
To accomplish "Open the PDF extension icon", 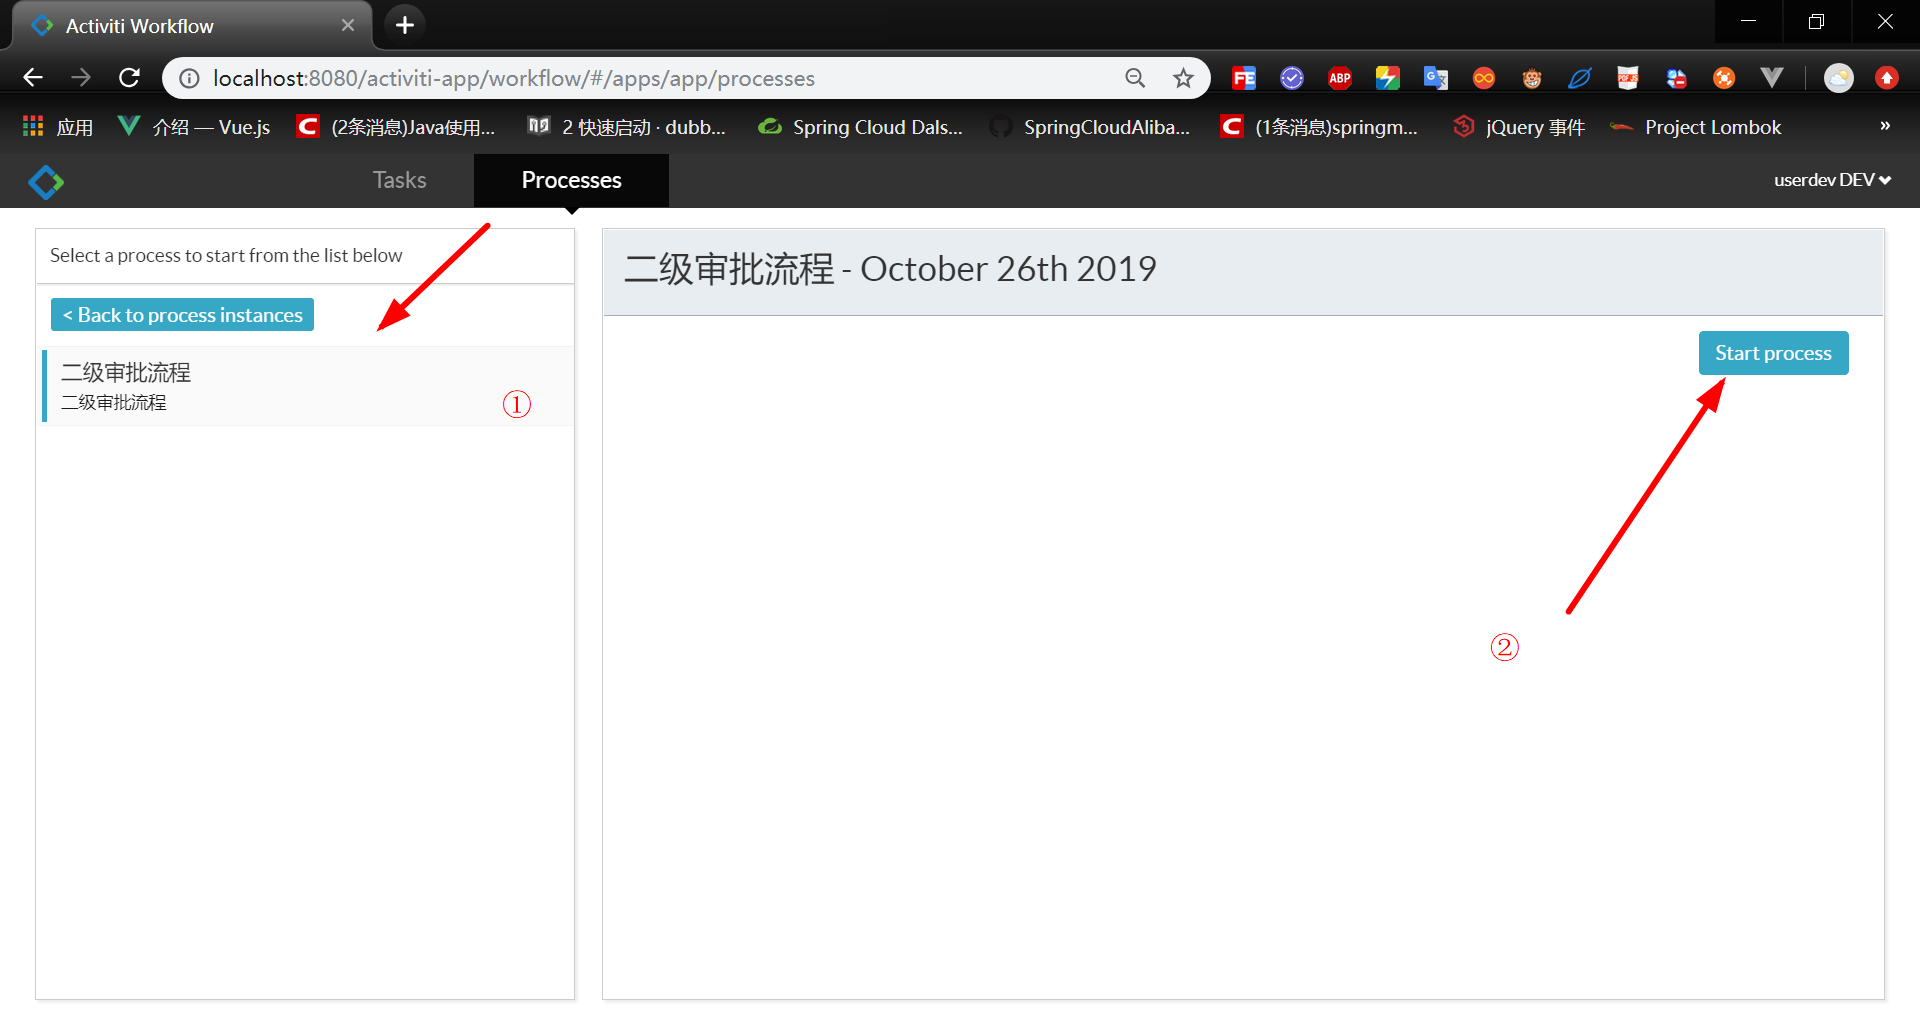I will pyautogui.click(x=1628, y=78).
